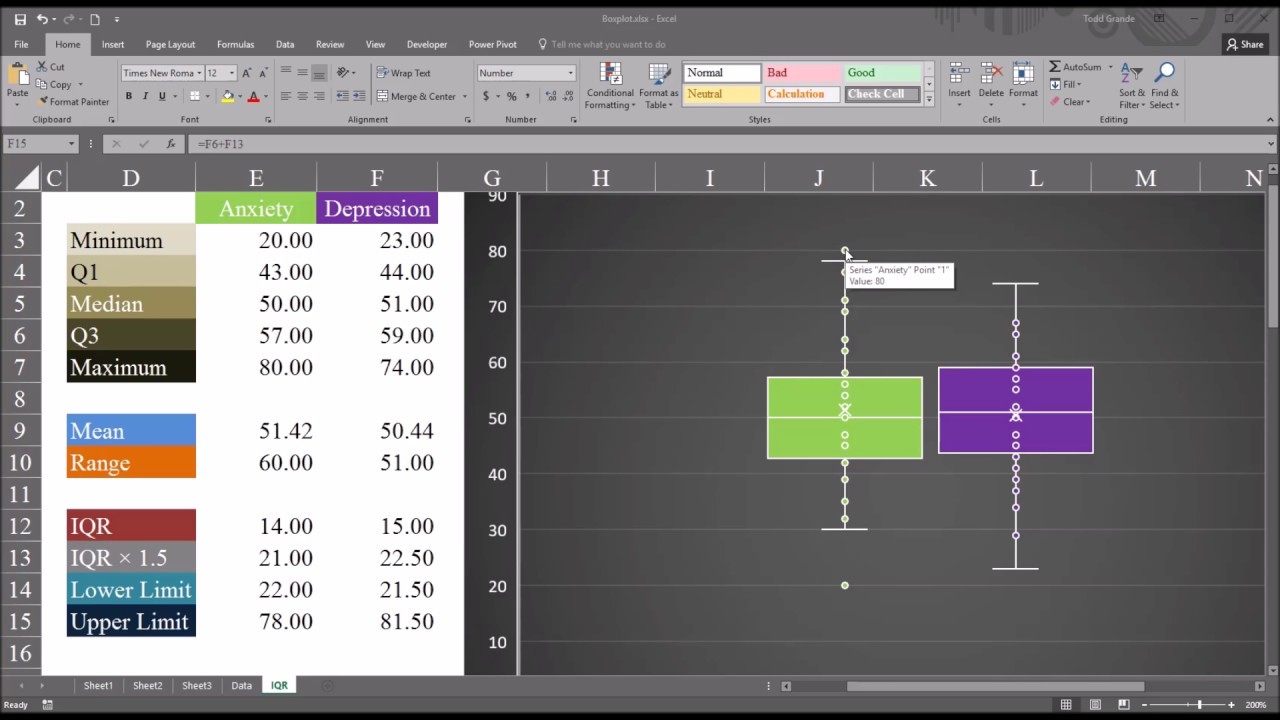Click the Macro recording icon in status bar

[x=47, y=705]
